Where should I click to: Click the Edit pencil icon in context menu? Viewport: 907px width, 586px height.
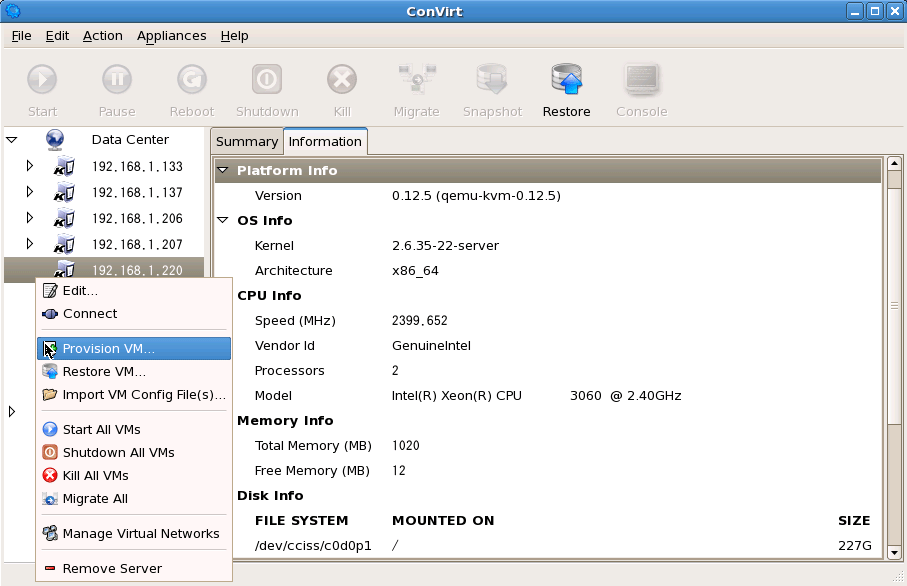click(x=50, y=290)
